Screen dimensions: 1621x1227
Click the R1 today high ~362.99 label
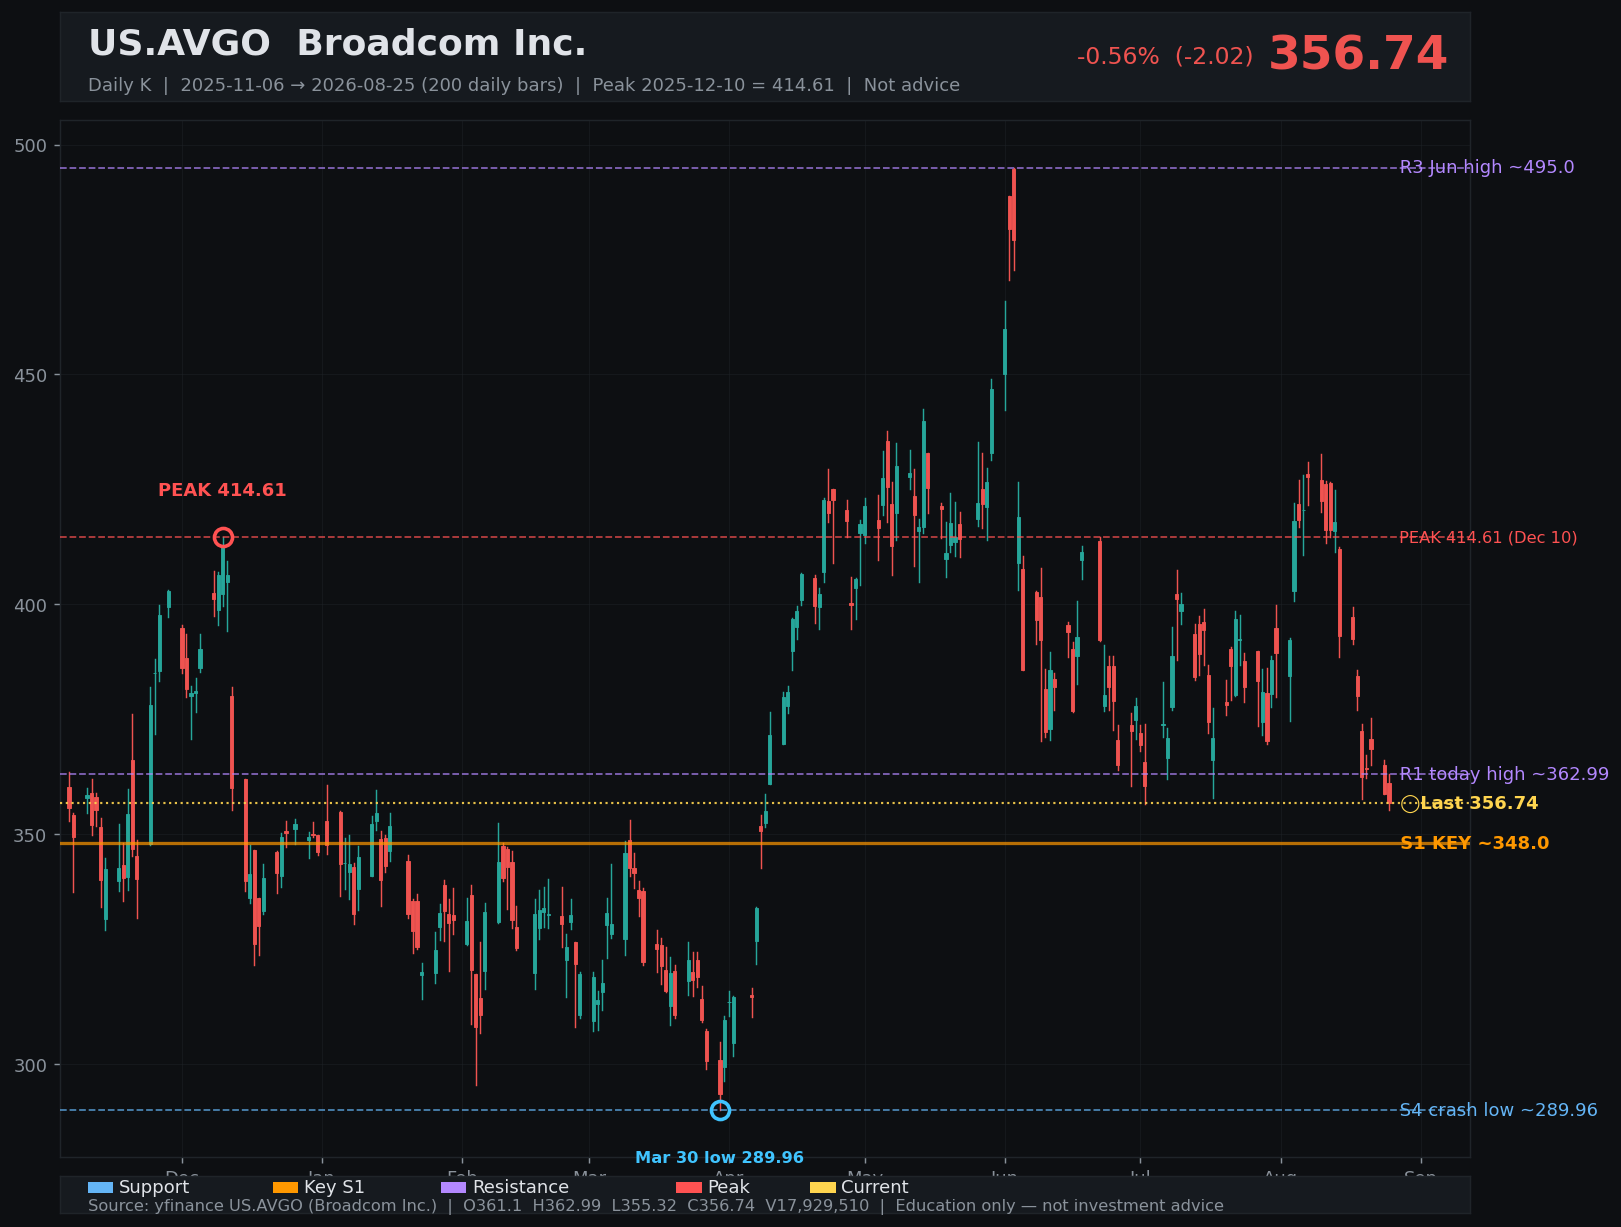pos(1504,774)
